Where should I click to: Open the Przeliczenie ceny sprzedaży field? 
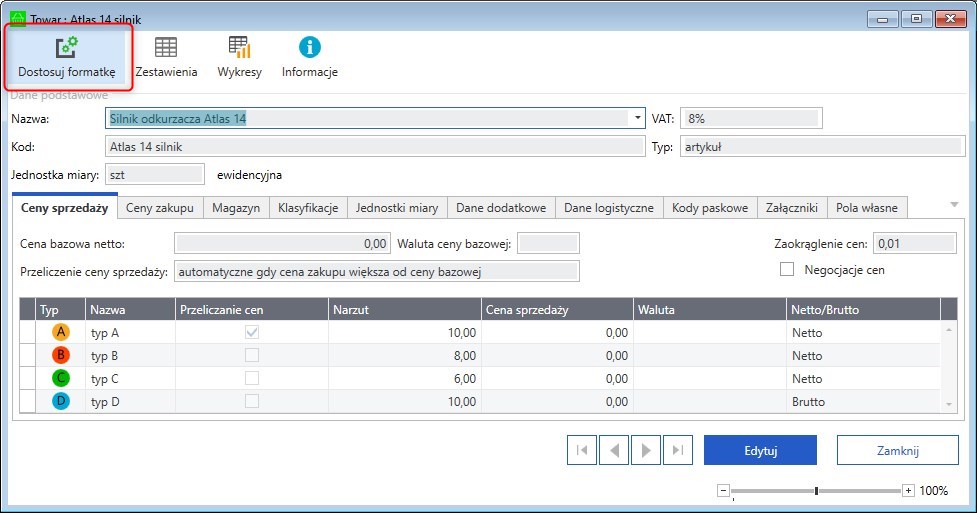point(375,271)
